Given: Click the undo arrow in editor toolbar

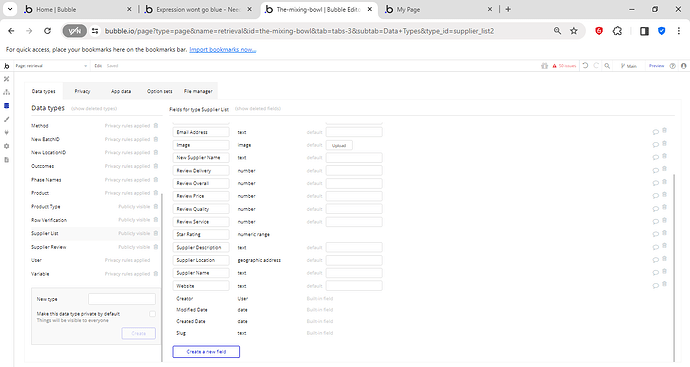Looking at the screenshot, I should point(585,66).
